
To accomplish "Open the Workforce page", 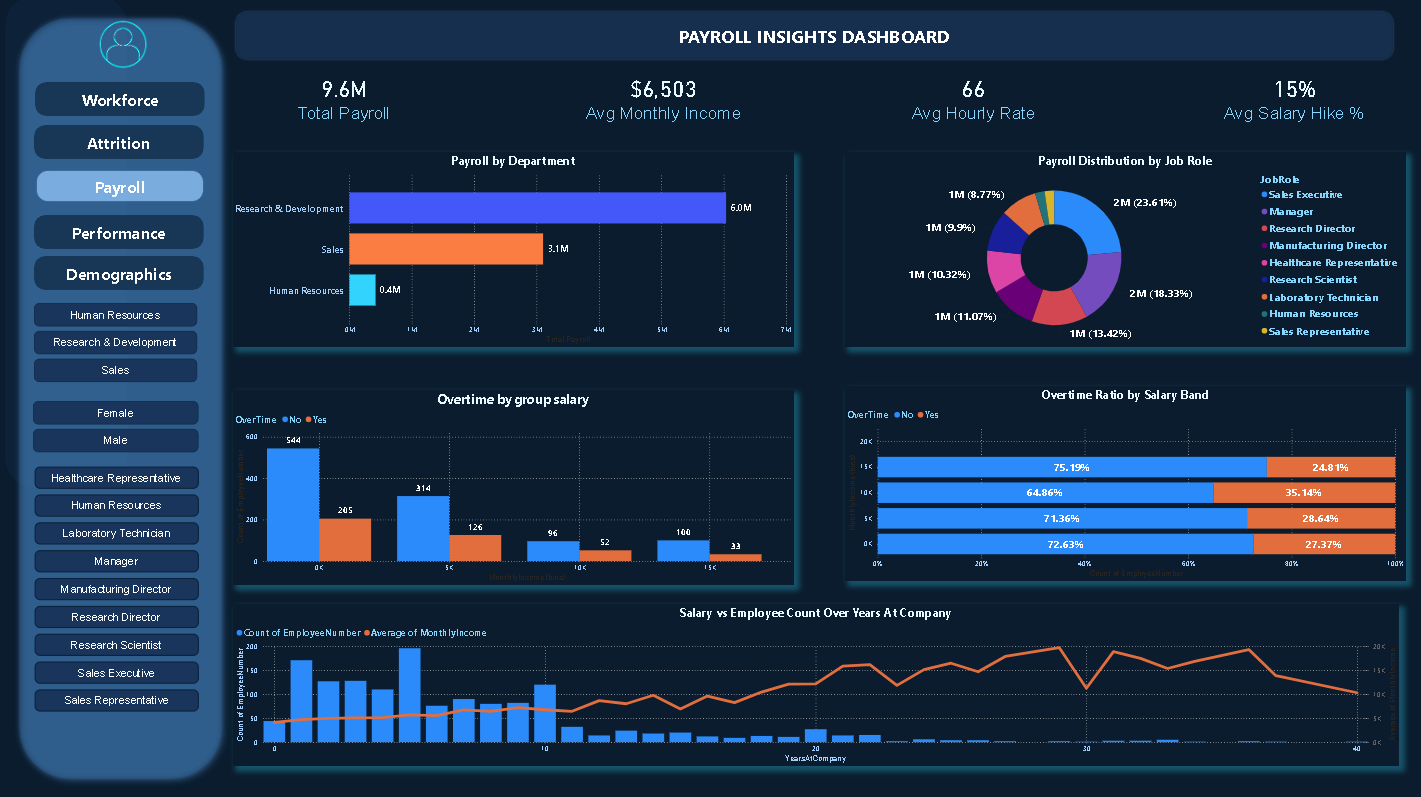I will pyautogui.click(x=119, y=100).
